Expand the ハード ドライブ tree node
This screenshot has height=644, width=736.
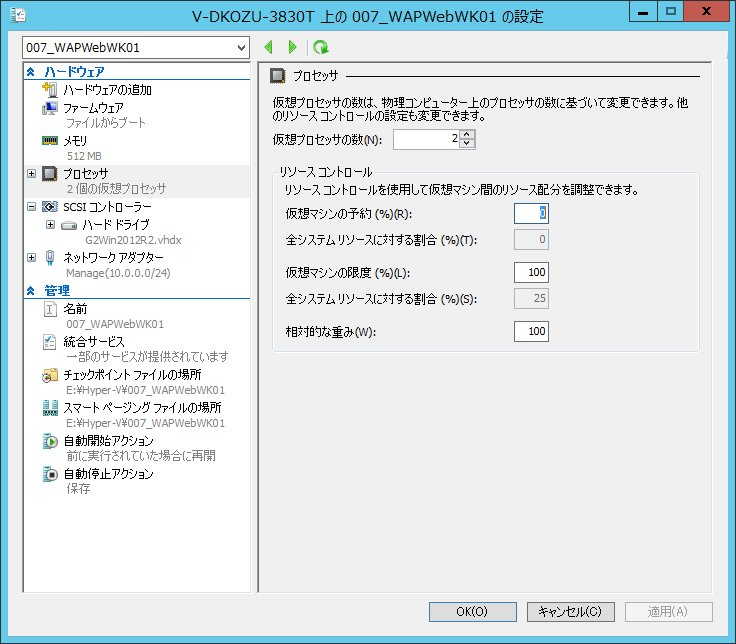(x=50, y=225)
